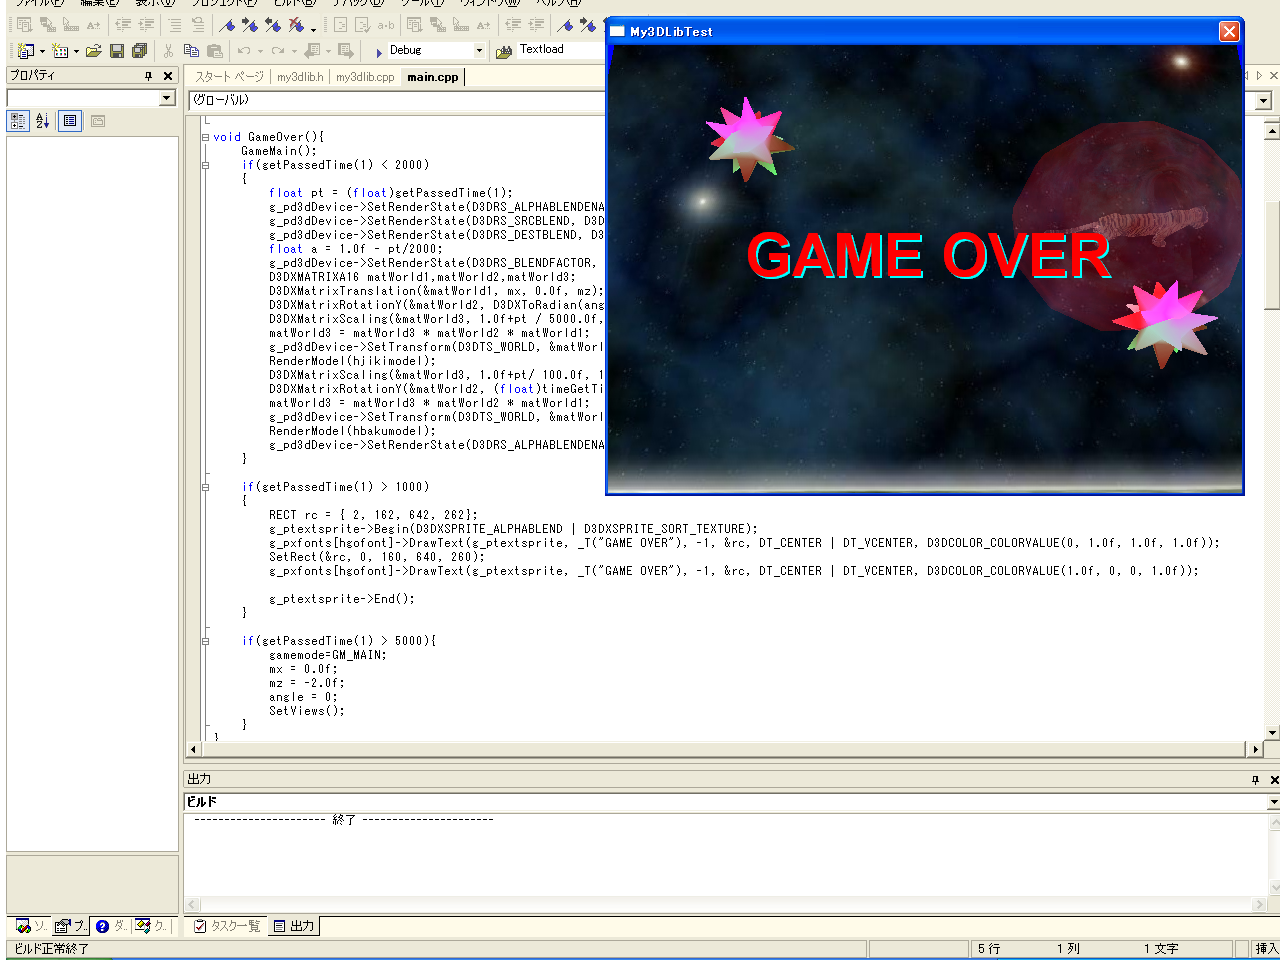This screenshot has width=1280, height=960.
Task: Save the current file with the floppy icon
Action: click(x=117, y=50)
